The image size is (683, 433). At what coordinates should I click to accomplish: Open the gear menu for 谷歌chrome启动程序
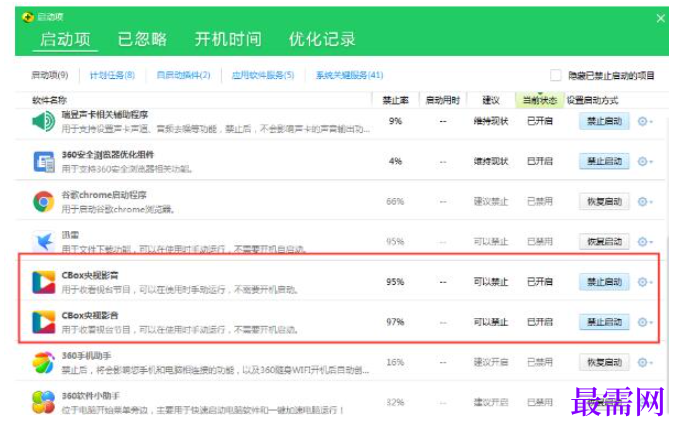click(645, 202)
